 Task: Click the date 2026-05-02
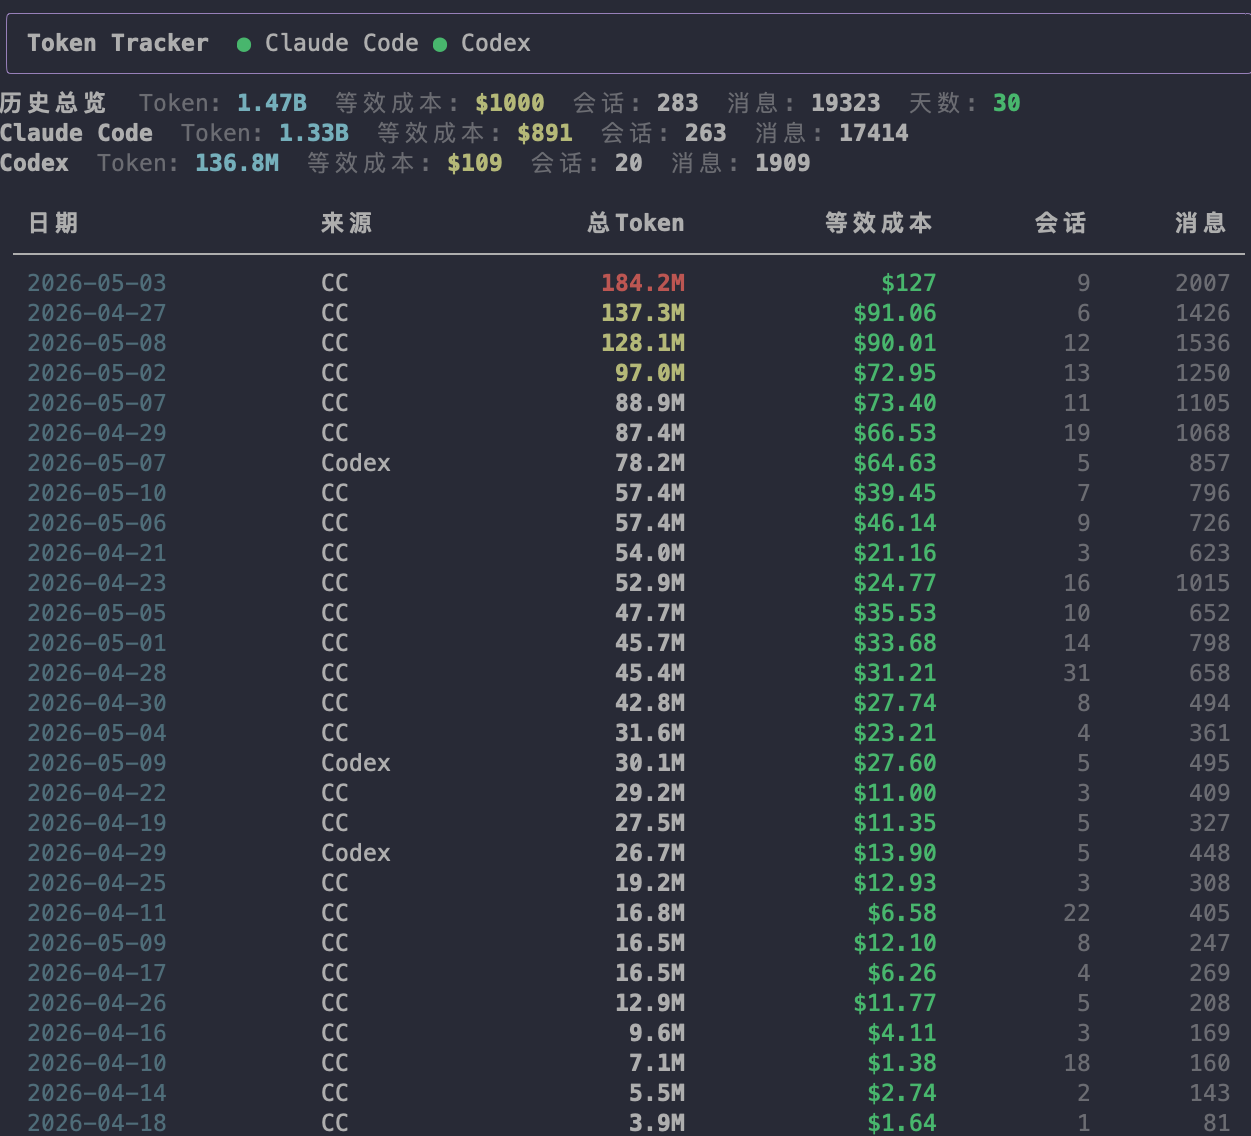[97, 373]
